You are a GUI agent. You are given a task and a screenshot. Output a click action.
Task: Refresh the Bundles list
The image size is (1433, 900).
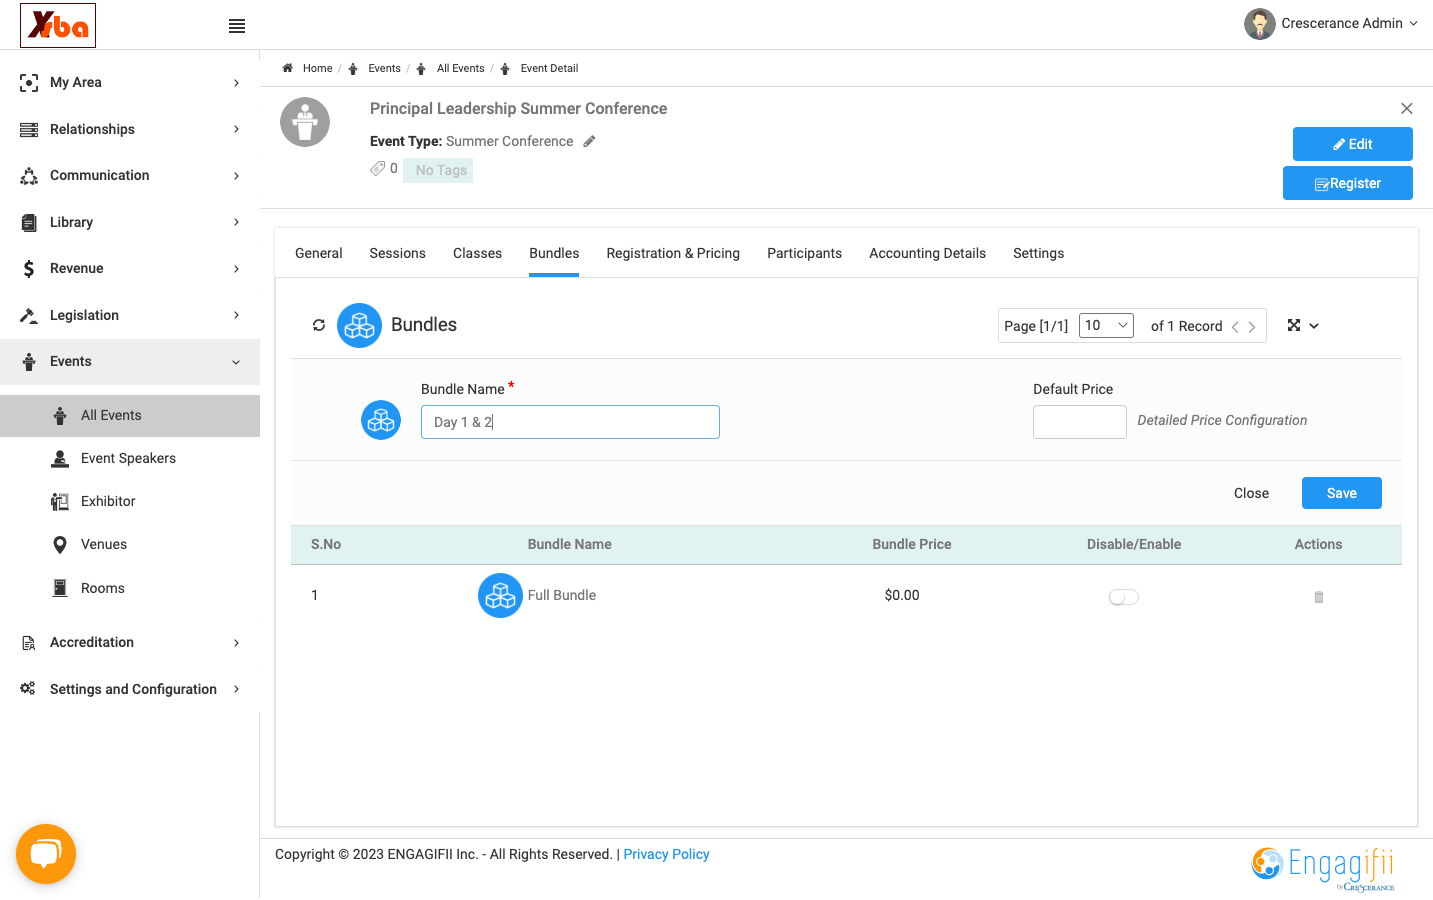319,325
